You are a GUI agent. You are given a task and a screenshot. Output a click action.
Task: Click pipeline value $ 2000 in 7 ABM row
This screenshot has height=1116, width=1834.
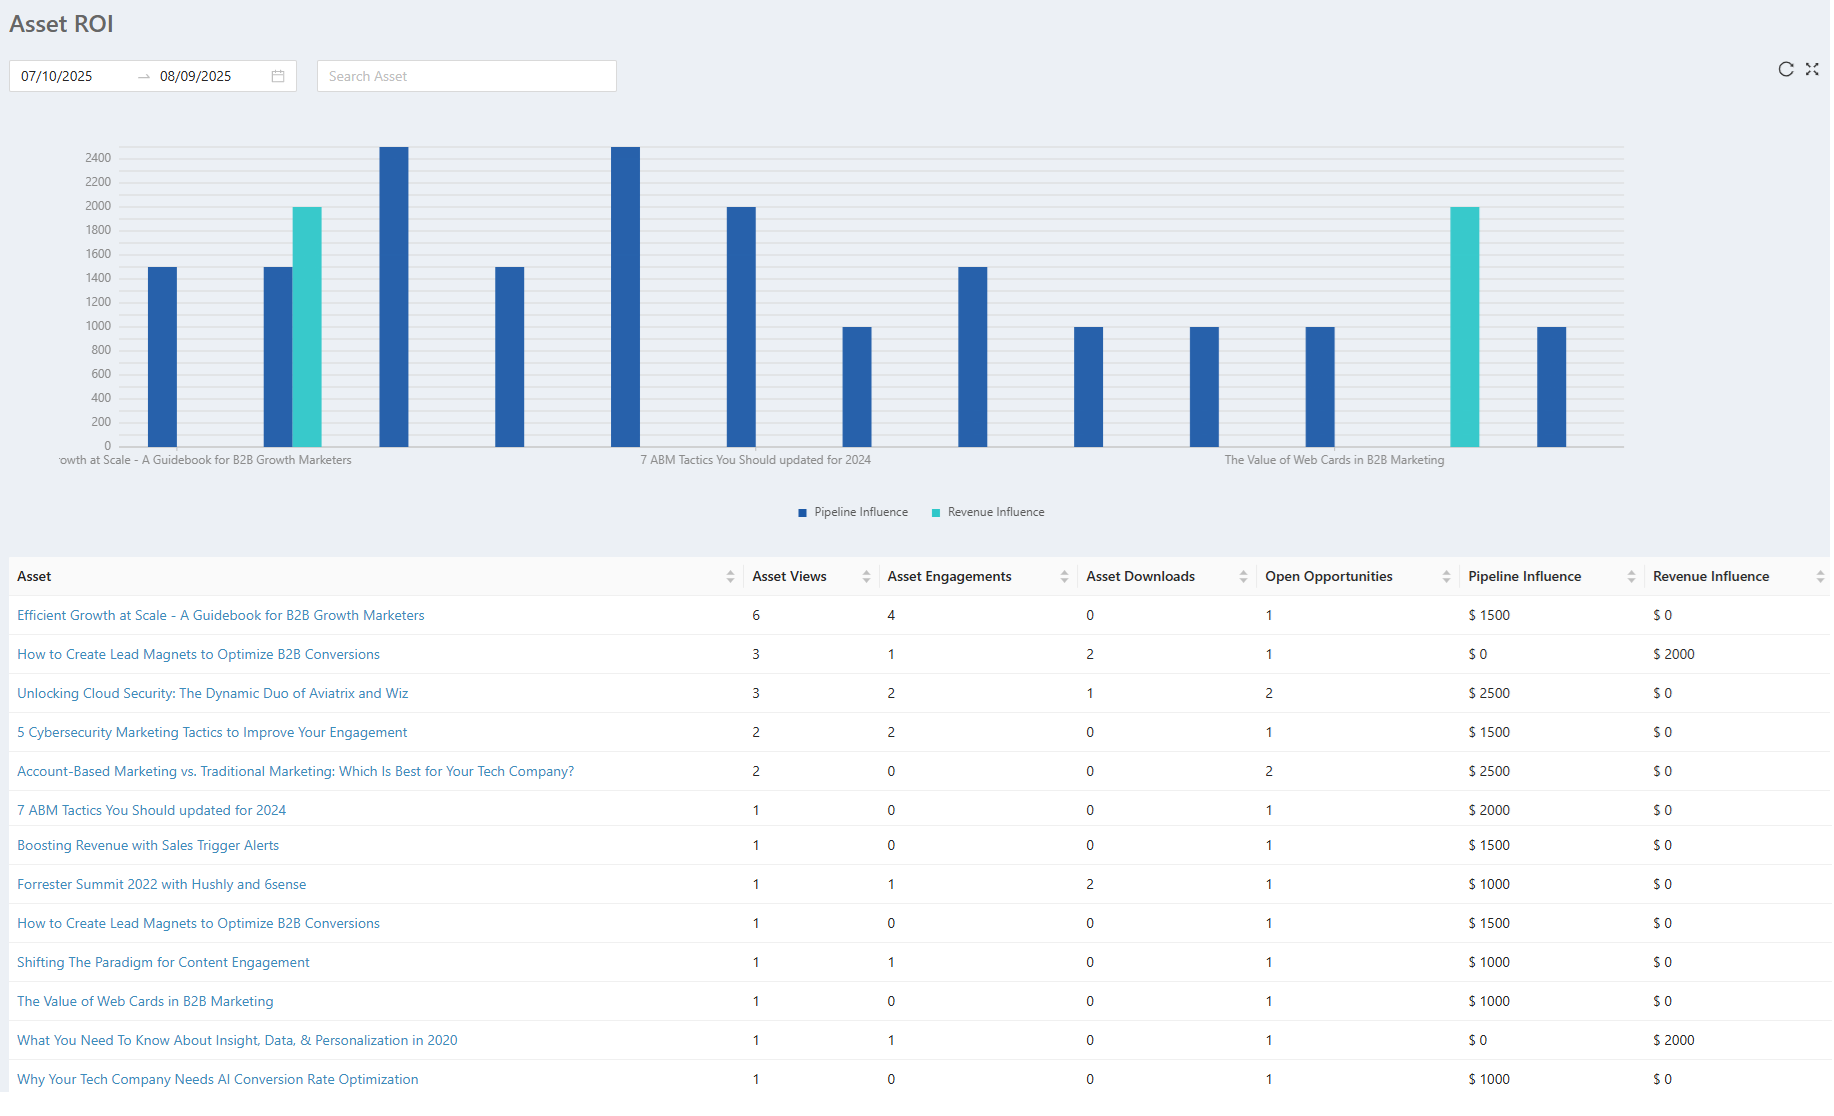coord(1489,811)
